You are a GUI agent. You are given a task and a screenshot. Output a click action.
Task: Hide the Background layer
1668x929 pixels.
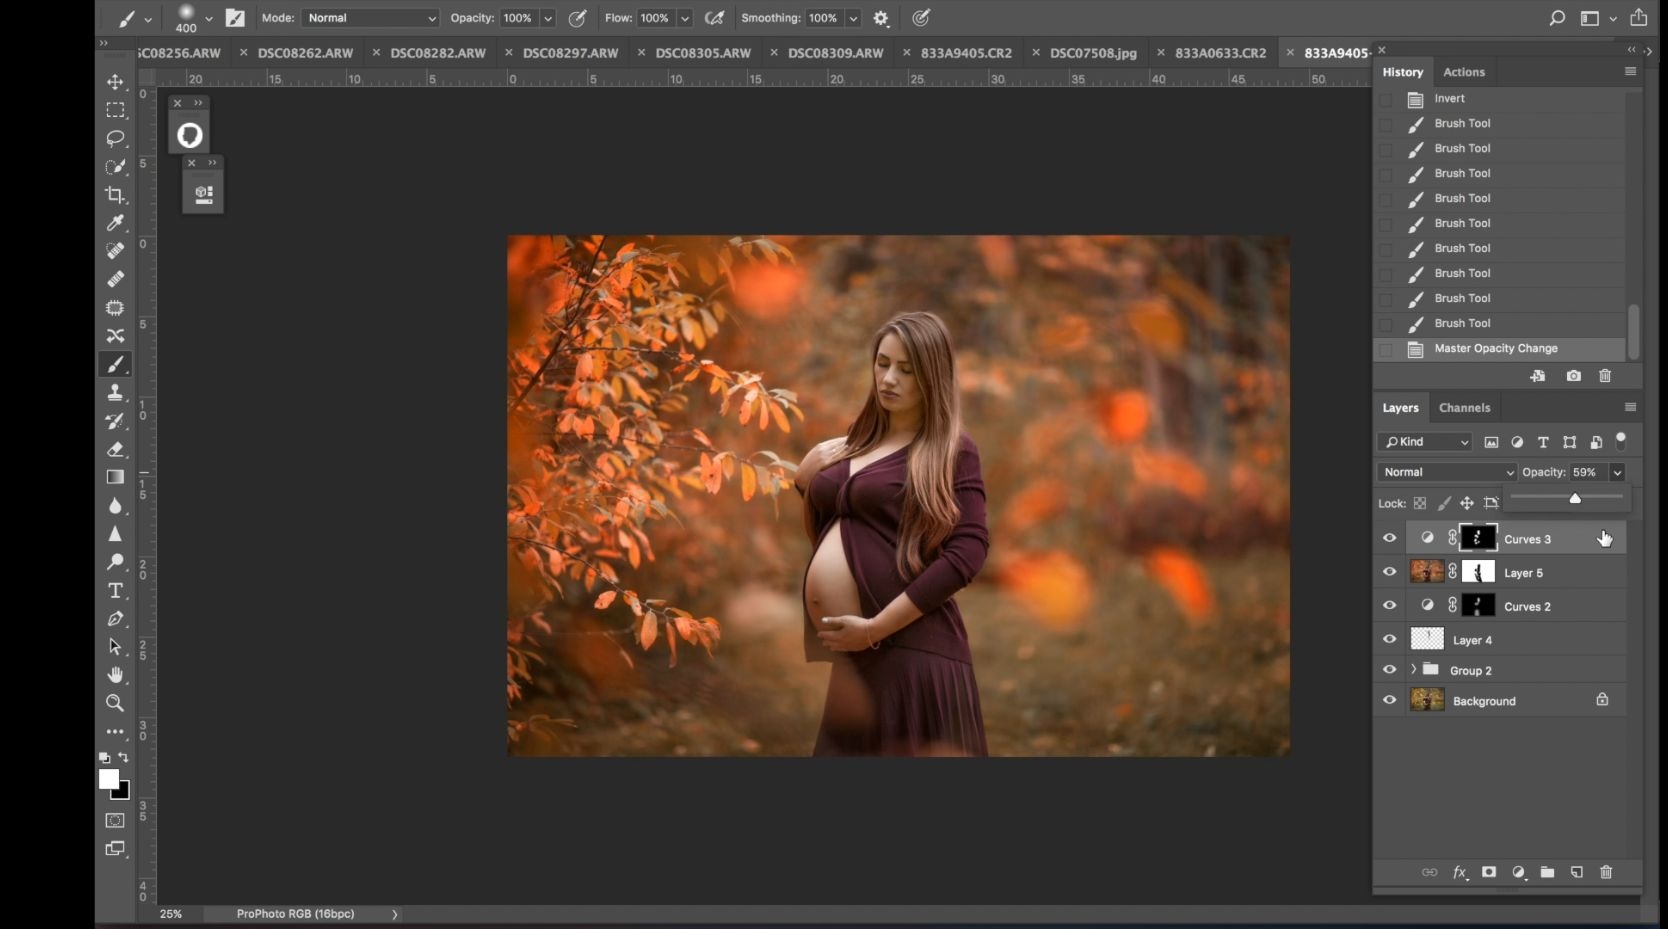pos(1390,700)
